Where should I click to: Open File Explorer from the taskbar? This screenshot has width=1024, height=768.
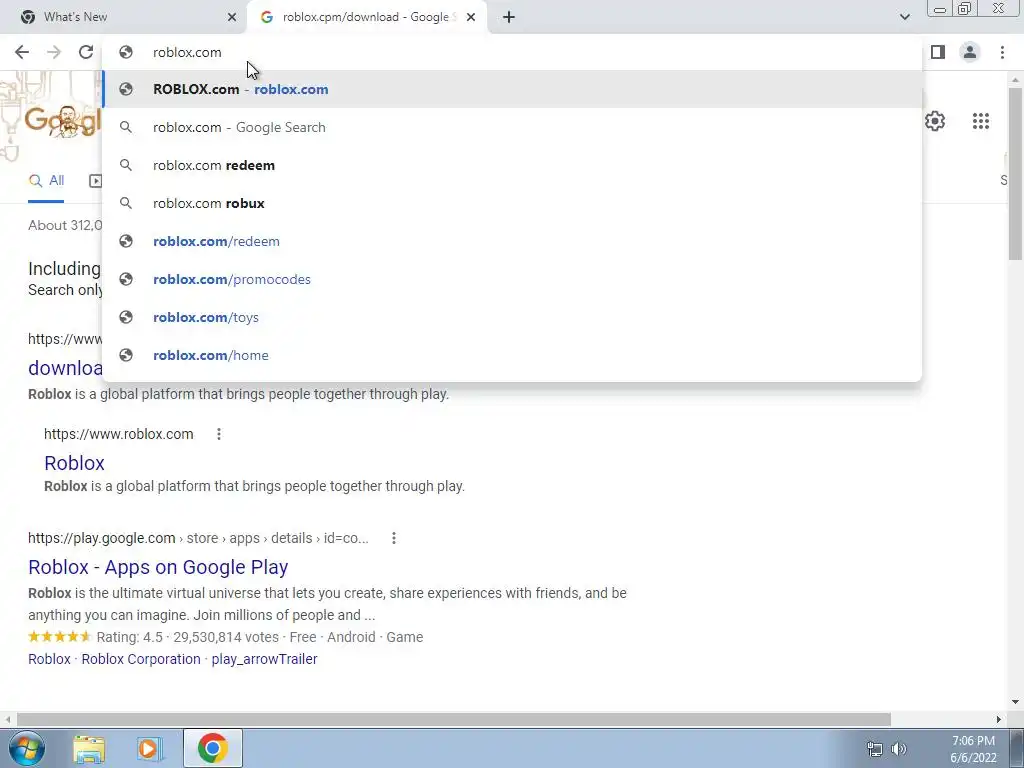89,748
